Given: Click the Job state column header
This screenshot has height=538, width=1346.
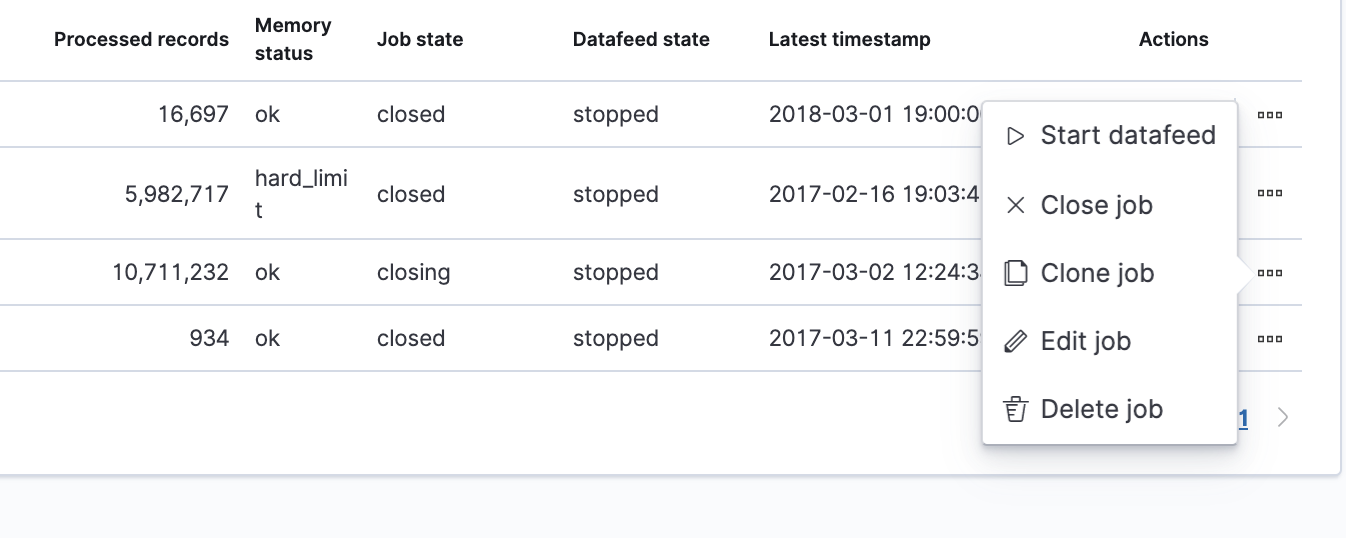Looking at the screenshot, I should (x=420, y=40).
